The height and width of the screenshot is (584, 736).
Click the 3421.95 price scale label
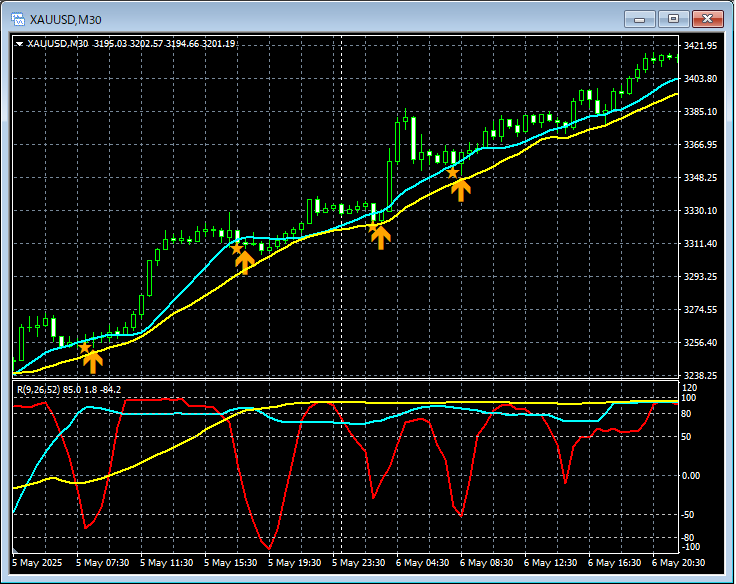click(700, 46)
